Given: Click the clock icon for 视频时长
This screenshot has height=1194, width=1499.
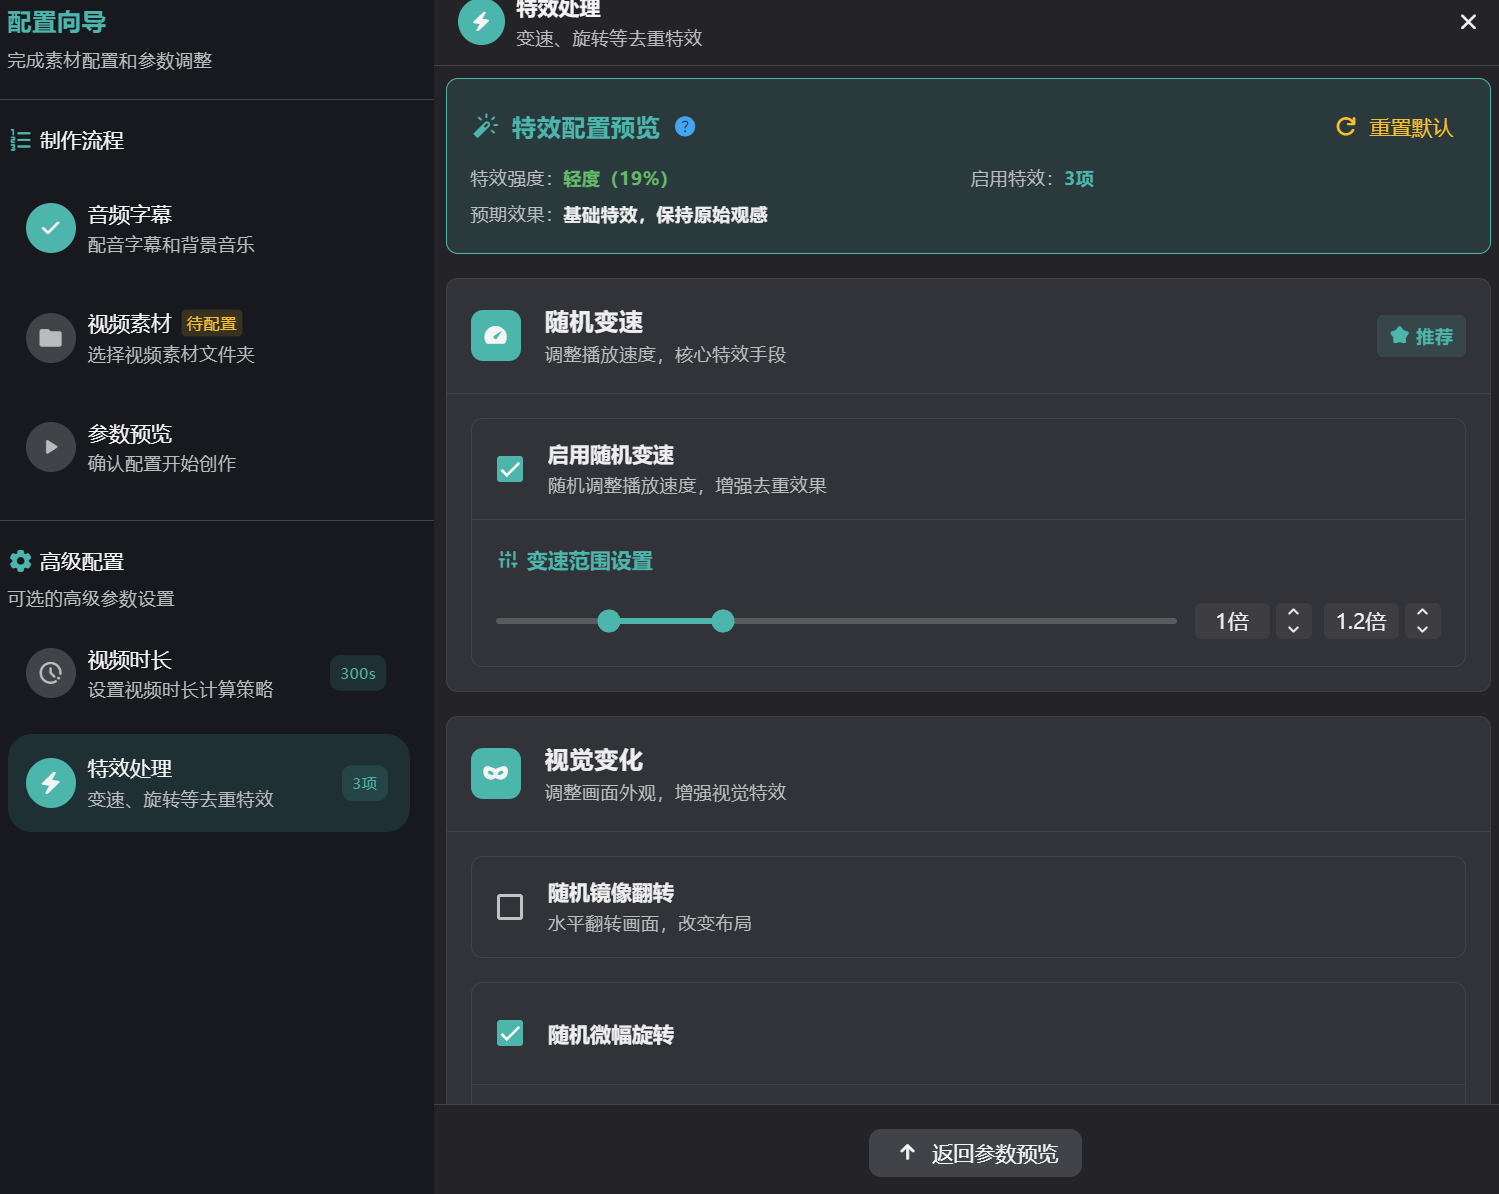Looking at the screenshot, I should [51, 674].
